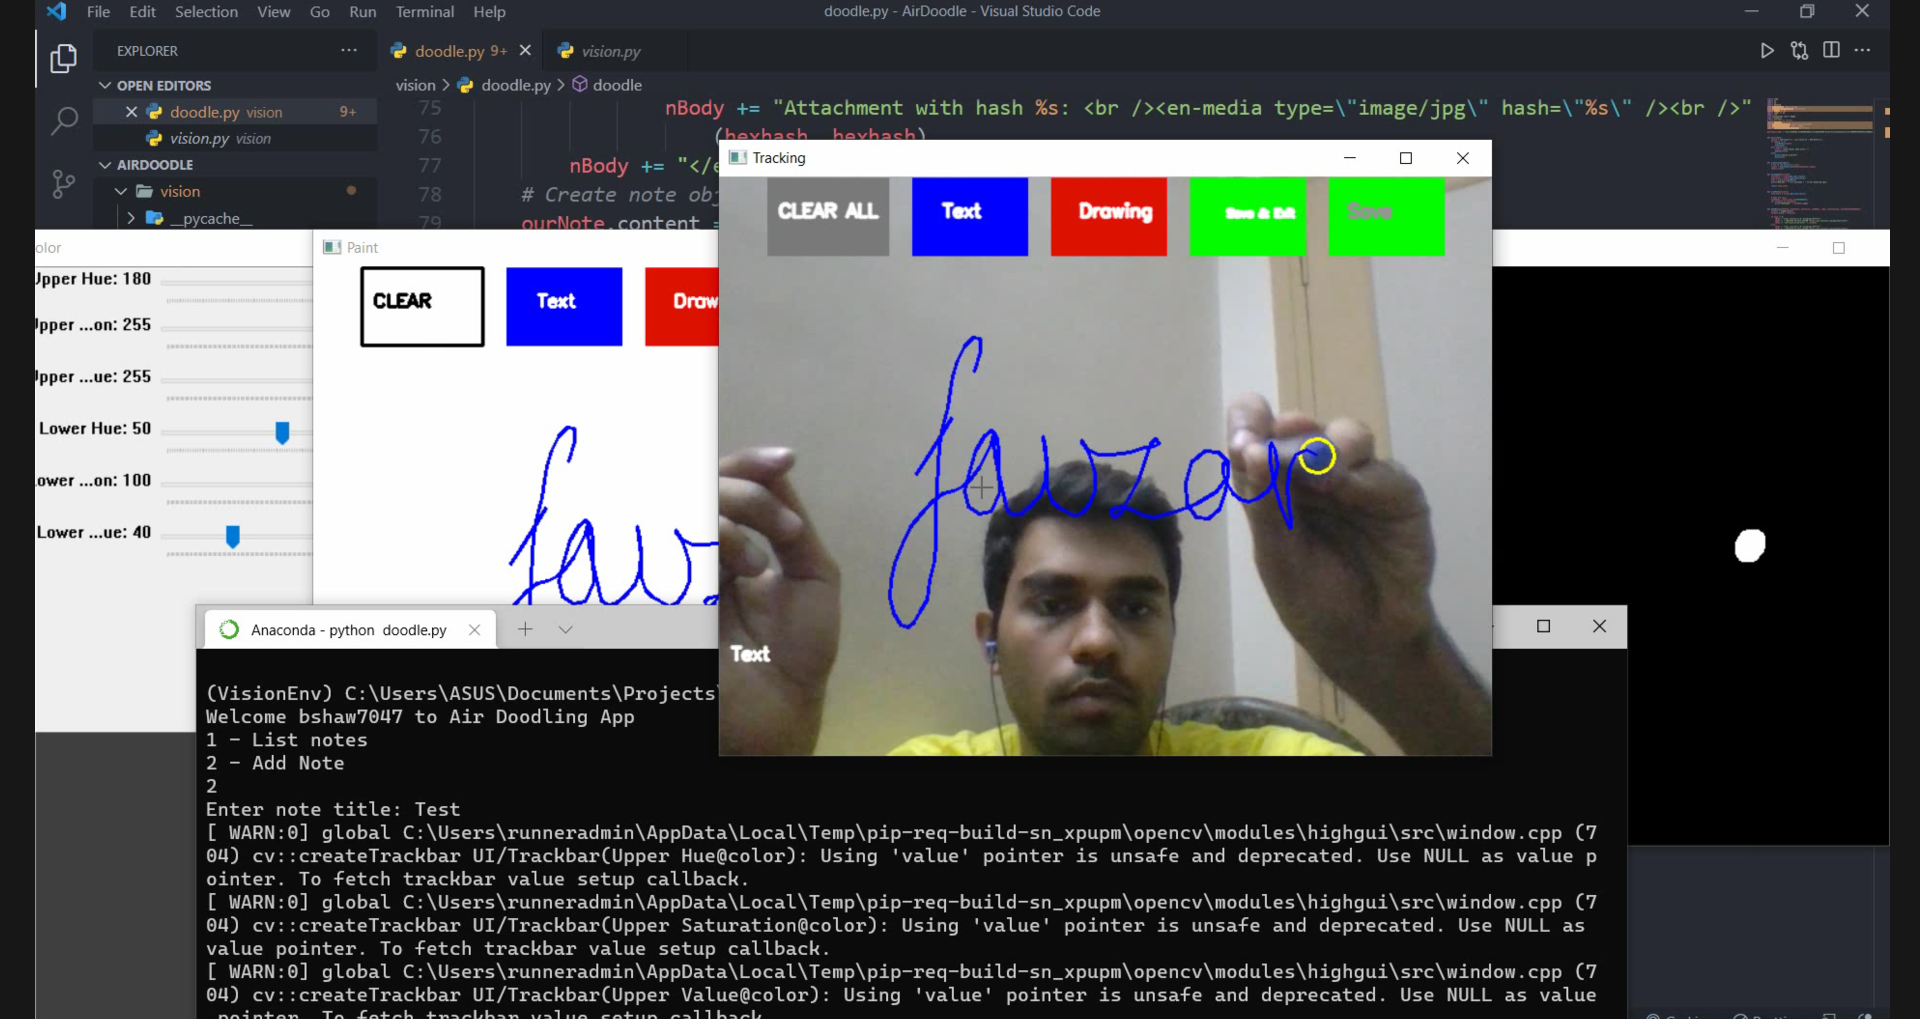The width and height of the screenshot is (1920, 1019).
Task: Select the Anaconda python doodle.py terminal tab
Action: coord(349,630)
